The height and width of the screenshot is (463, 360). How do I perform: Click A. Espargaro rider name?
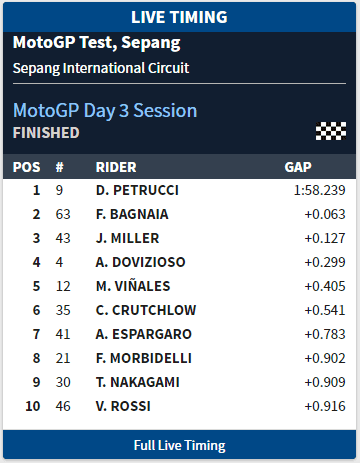tap(144, 334)
